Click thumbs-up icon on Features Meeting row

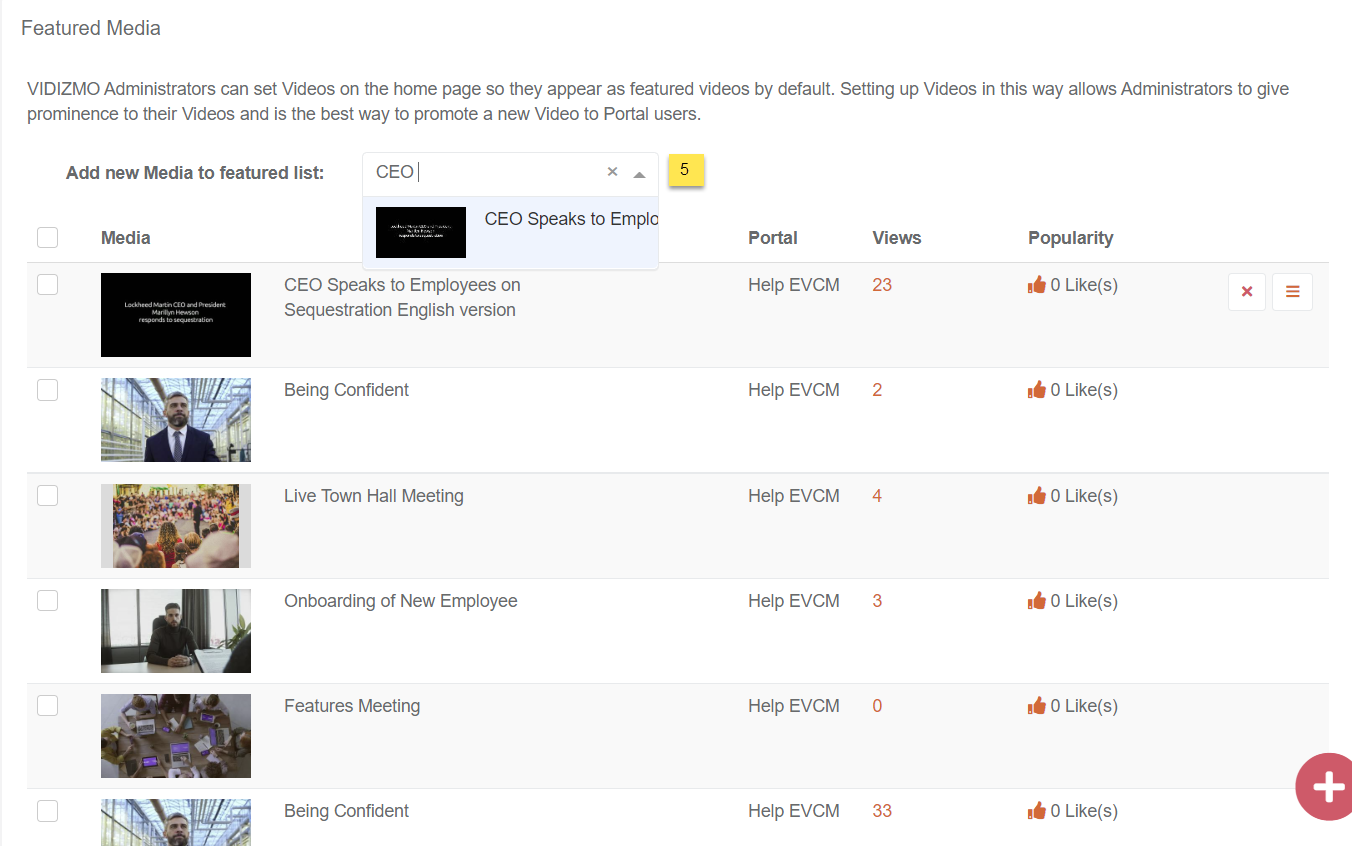click(x=1037, y=706)
